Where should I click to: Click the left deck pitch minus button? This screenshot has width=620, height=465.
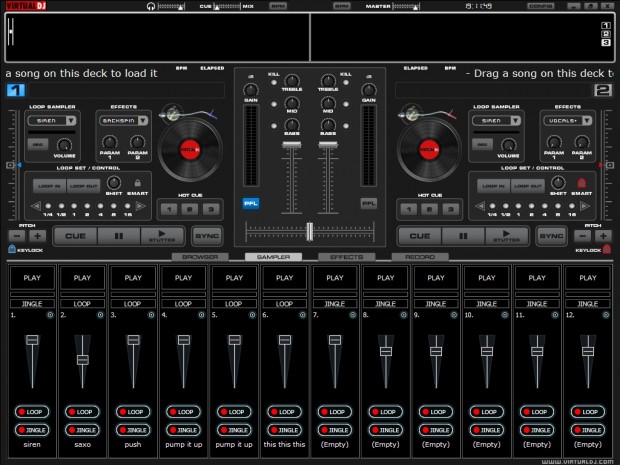coord(17,236)
